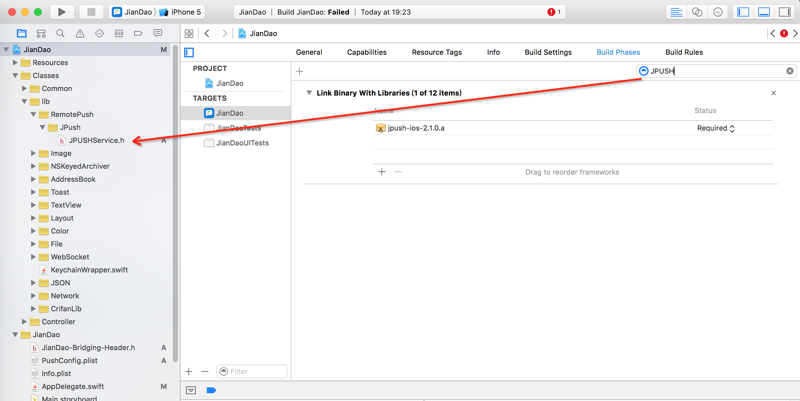Open related items grid menu

point(189,34)
